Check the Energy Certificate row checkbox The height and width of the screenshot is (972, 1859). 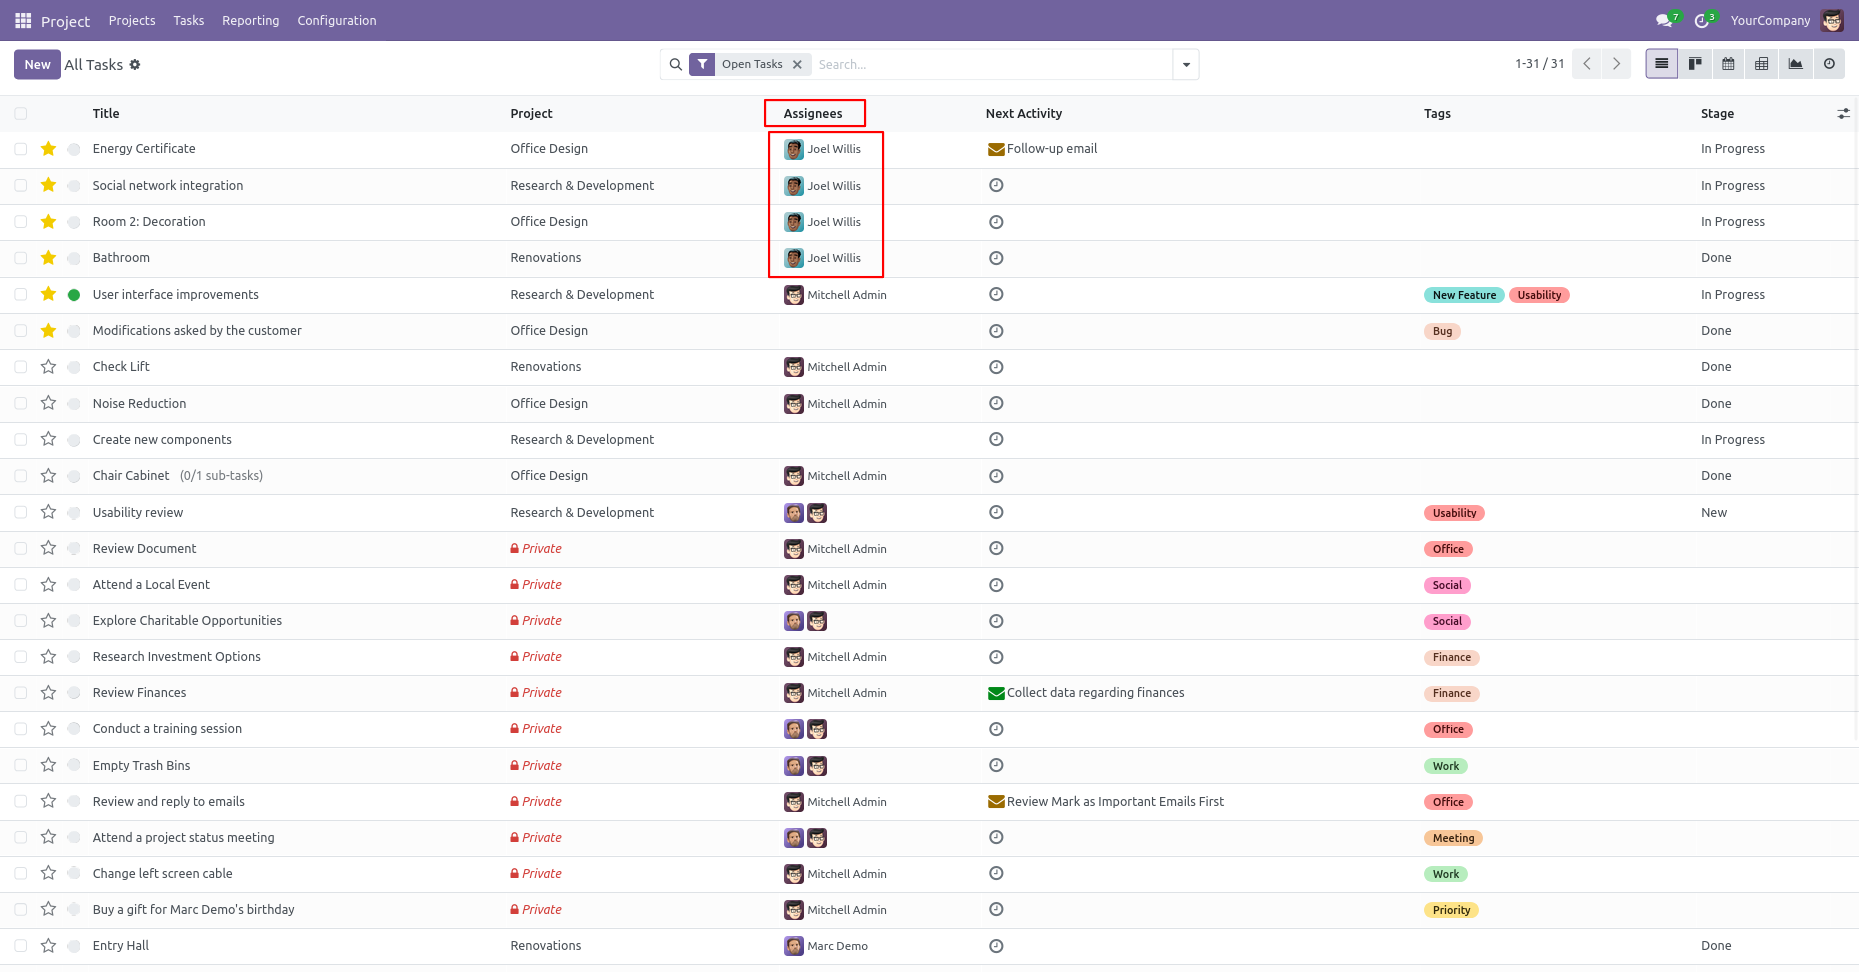coord(21,149)
